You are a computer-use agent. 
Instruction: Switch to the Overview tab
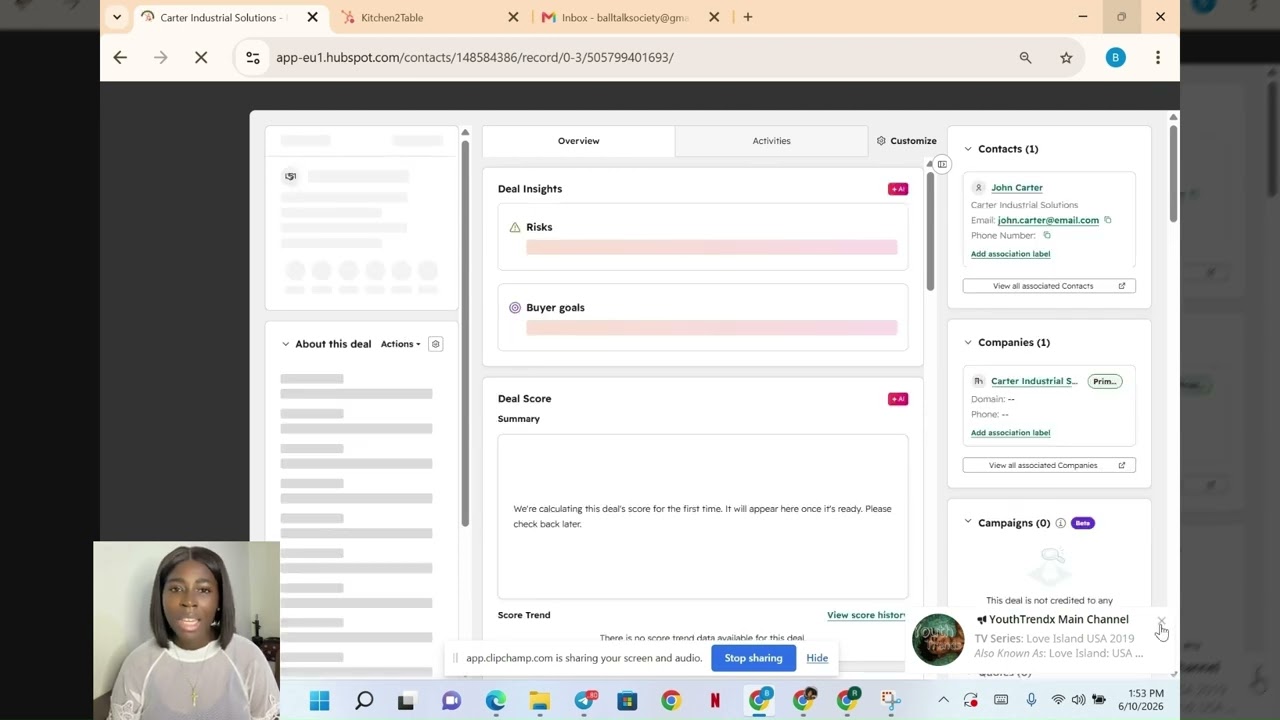[578, 141]
